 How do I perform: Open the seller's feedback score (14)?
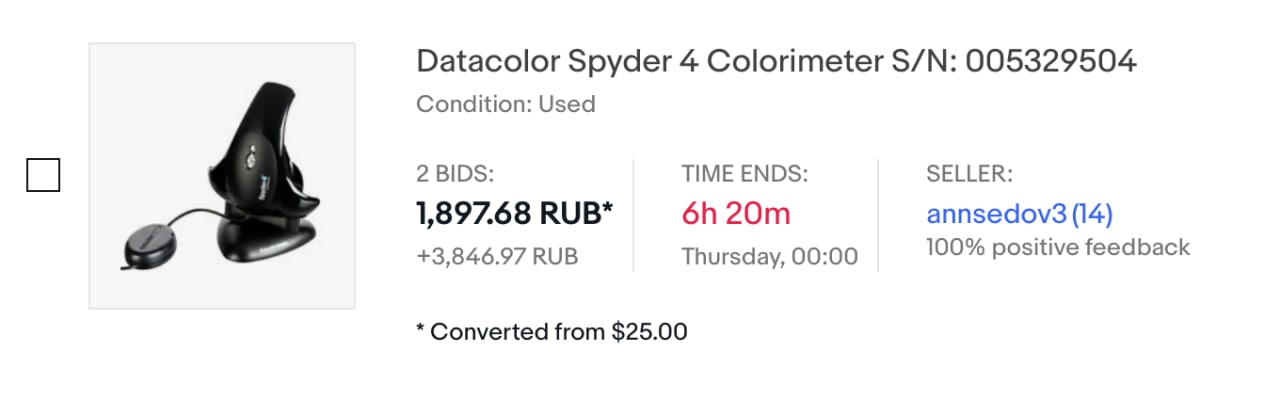[1092, 214]
